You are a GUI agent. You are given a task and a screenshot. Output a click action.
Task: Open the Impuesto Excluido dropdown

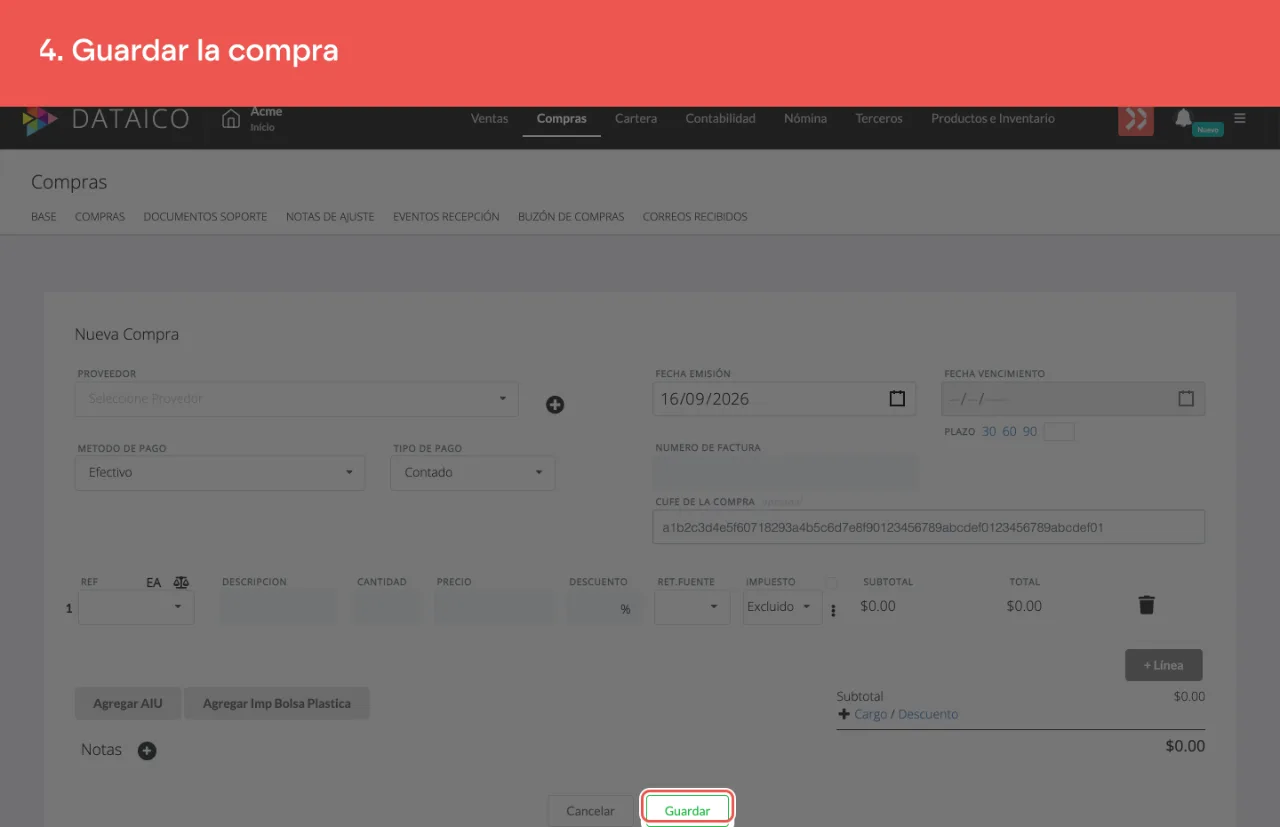click(x=782, y=607)
